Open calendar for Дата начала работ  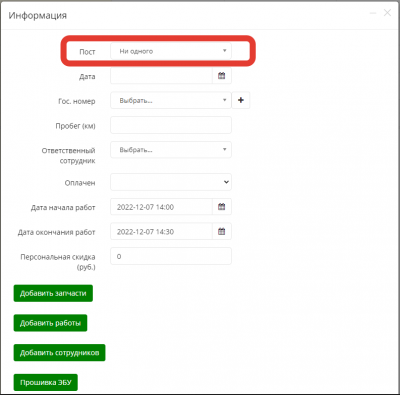[222, 207]
